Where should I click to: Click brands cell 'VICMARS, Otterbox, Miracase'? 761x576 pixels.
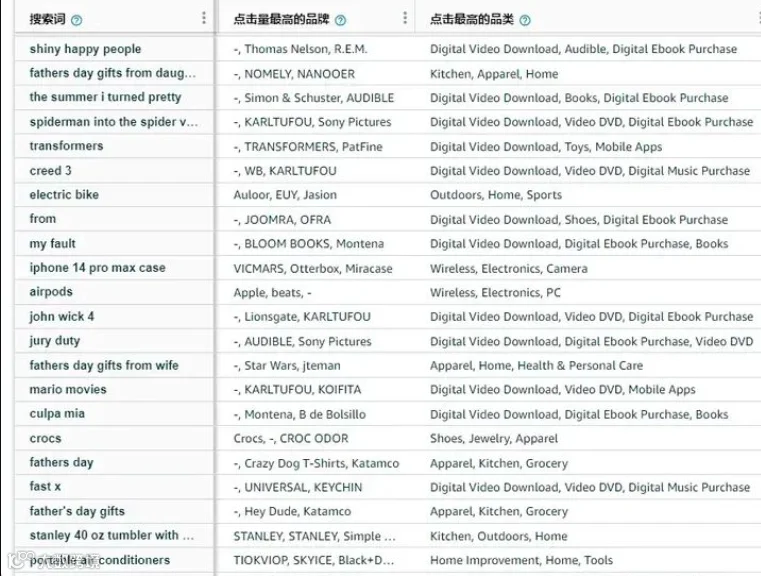313,269
